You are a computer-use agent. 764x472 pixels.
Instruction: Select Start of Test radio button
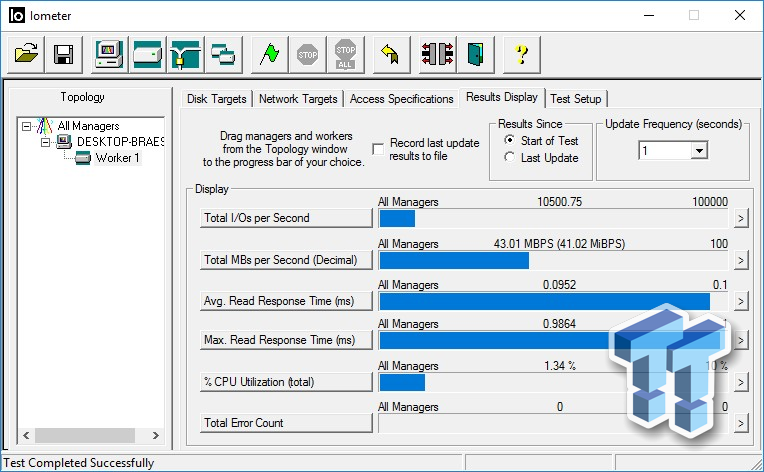pos(509,140)
